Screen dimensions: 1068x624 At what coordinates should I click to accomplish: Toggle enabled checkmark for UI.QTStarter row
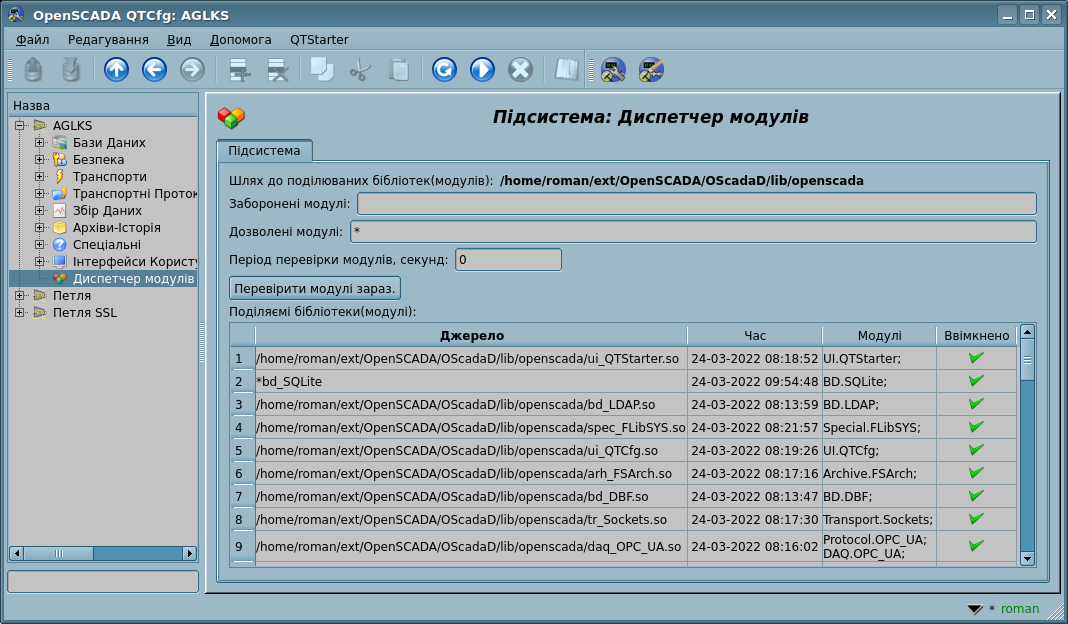tap(976, 358)
